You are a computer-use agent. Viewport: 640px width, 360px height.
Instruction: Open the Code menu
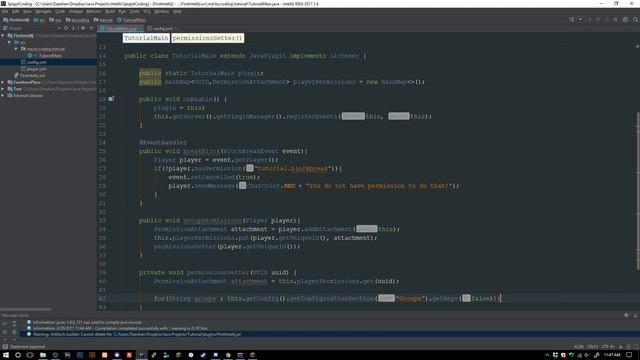pos(60,11)
